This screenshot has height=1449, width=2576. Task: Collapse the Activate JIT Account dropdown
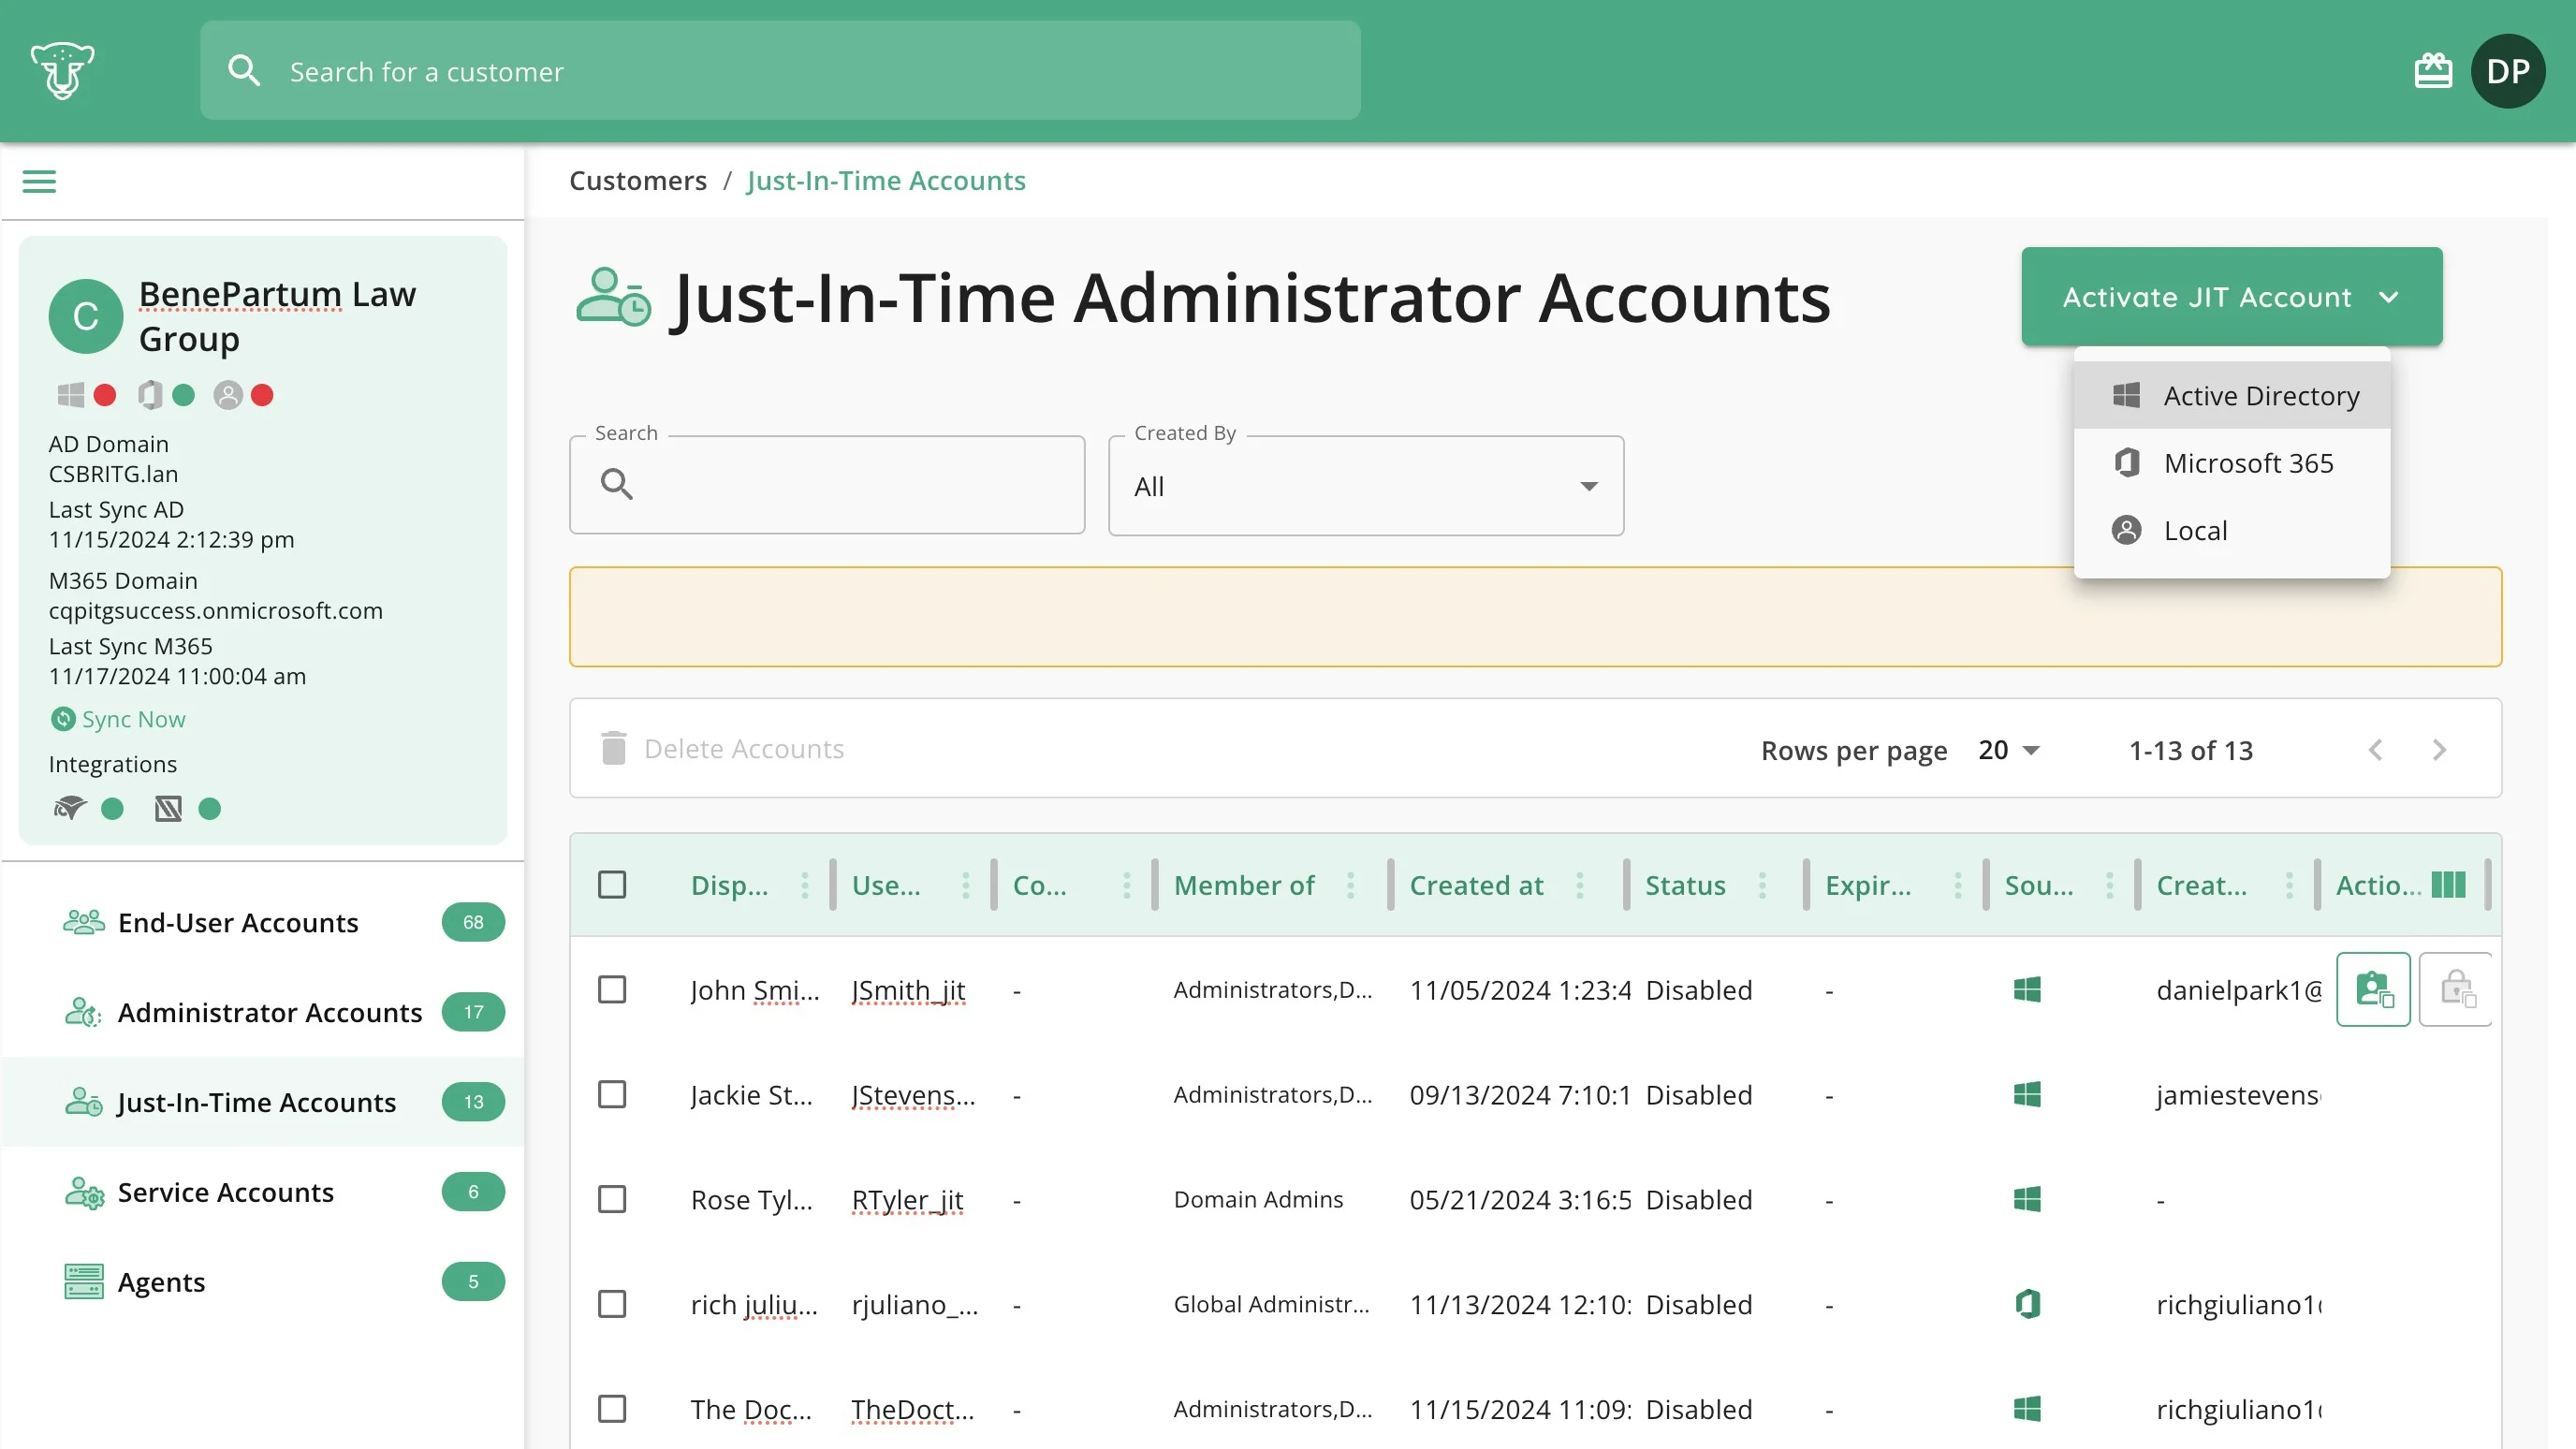click(2231, 297)
